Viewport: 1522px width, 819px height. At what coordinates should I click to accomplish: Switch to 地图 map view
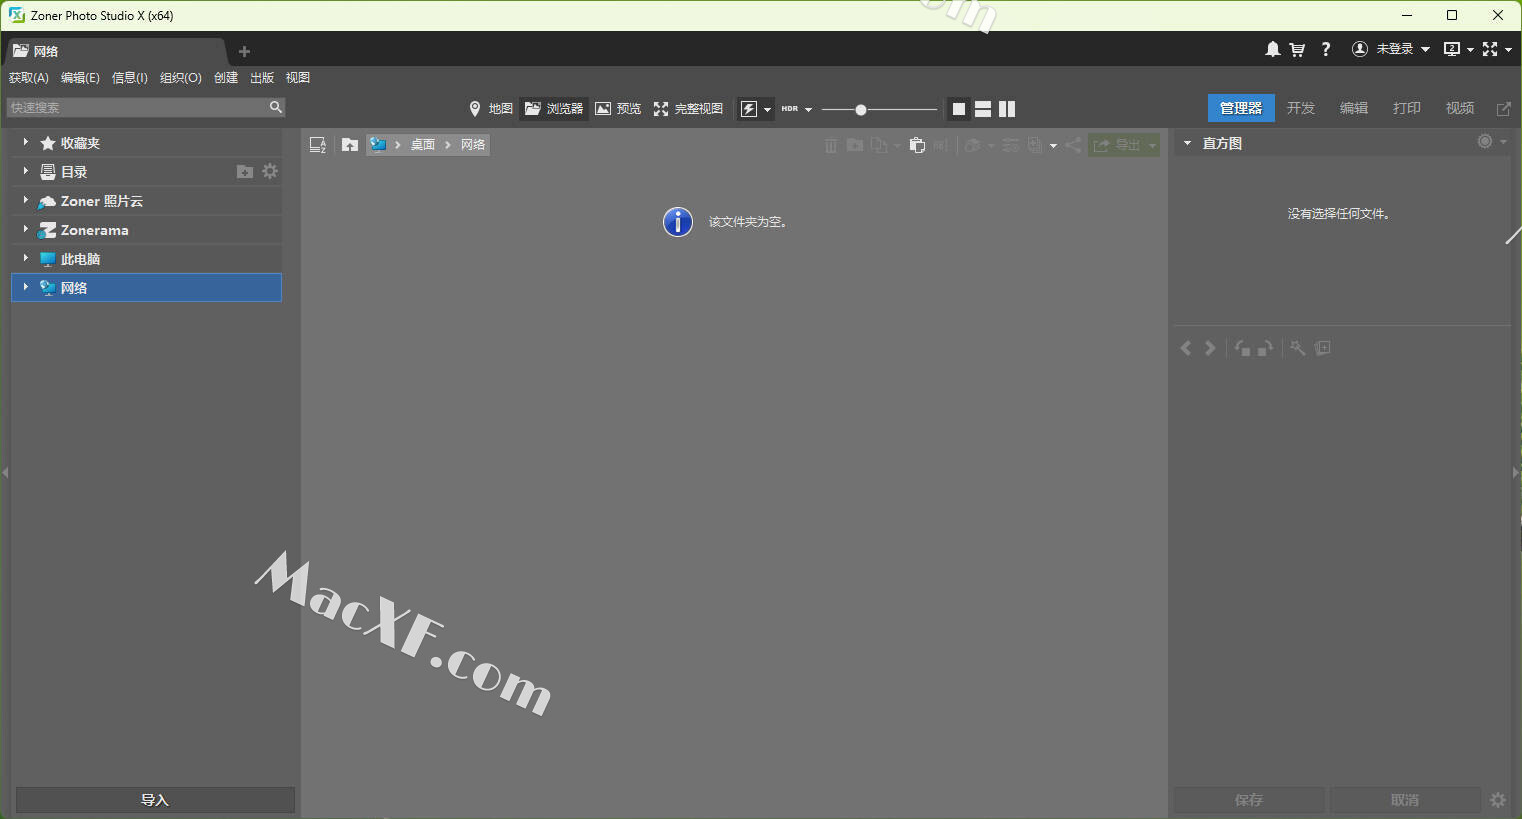click(x=491, y=109)
